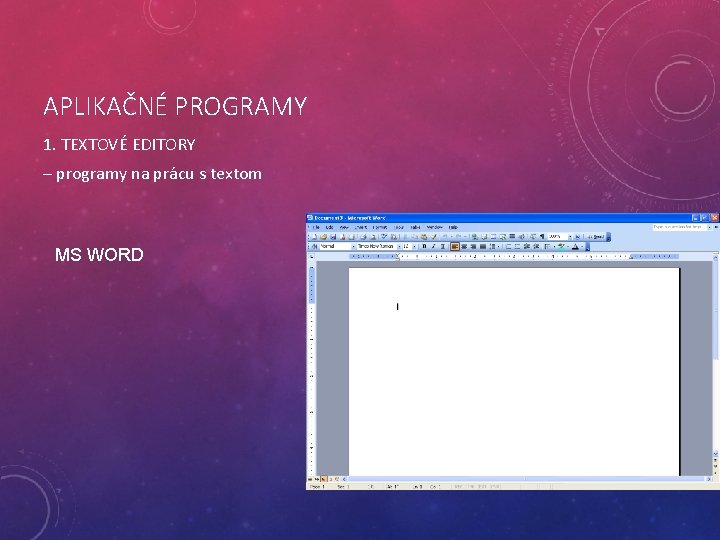
Task: Click the Outside Border icon
Action: (547, 247)
